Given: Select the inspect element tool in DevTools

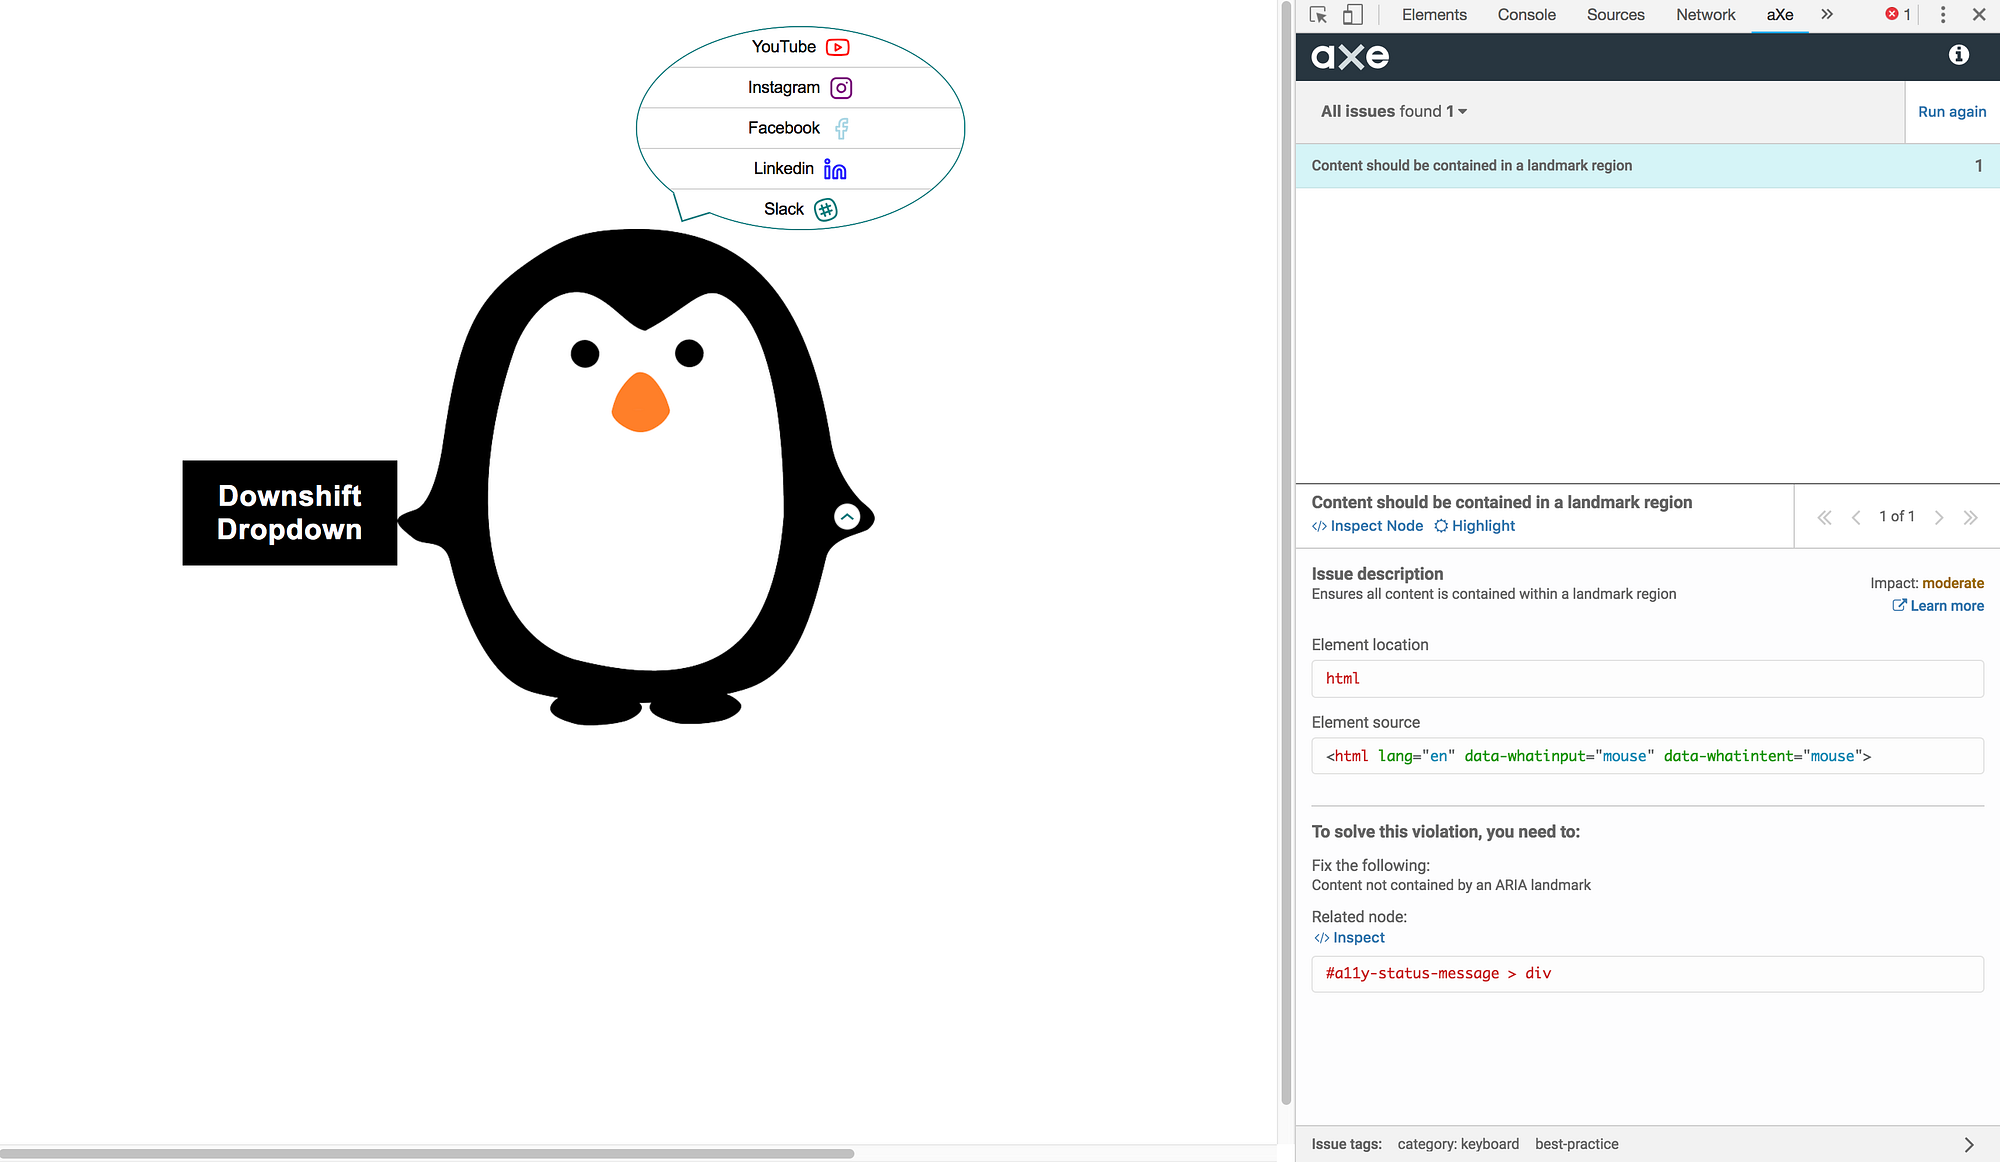Looking at the screenshot, I should click(x=1319, y=15).
